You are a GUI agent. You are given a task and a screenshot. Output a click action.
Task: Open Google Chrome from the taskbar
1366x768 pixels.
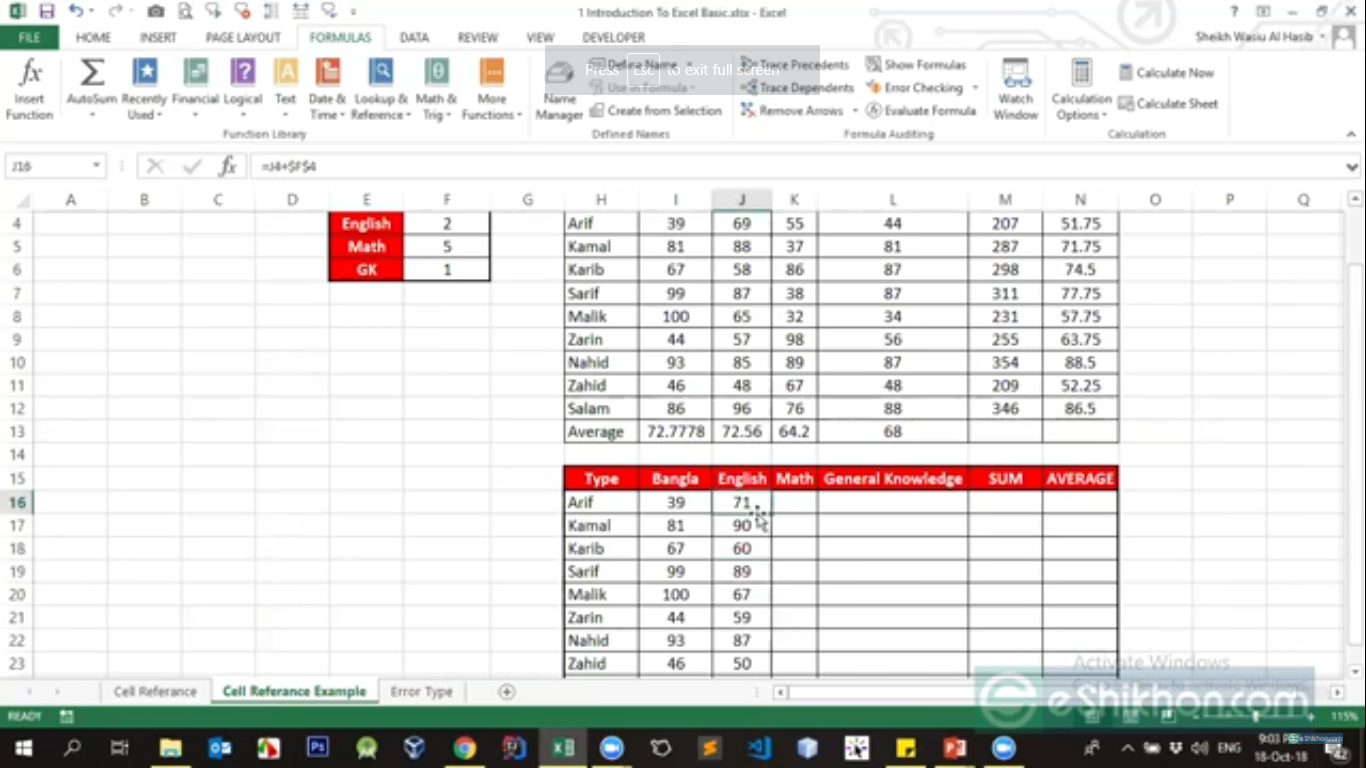(464, 748)
